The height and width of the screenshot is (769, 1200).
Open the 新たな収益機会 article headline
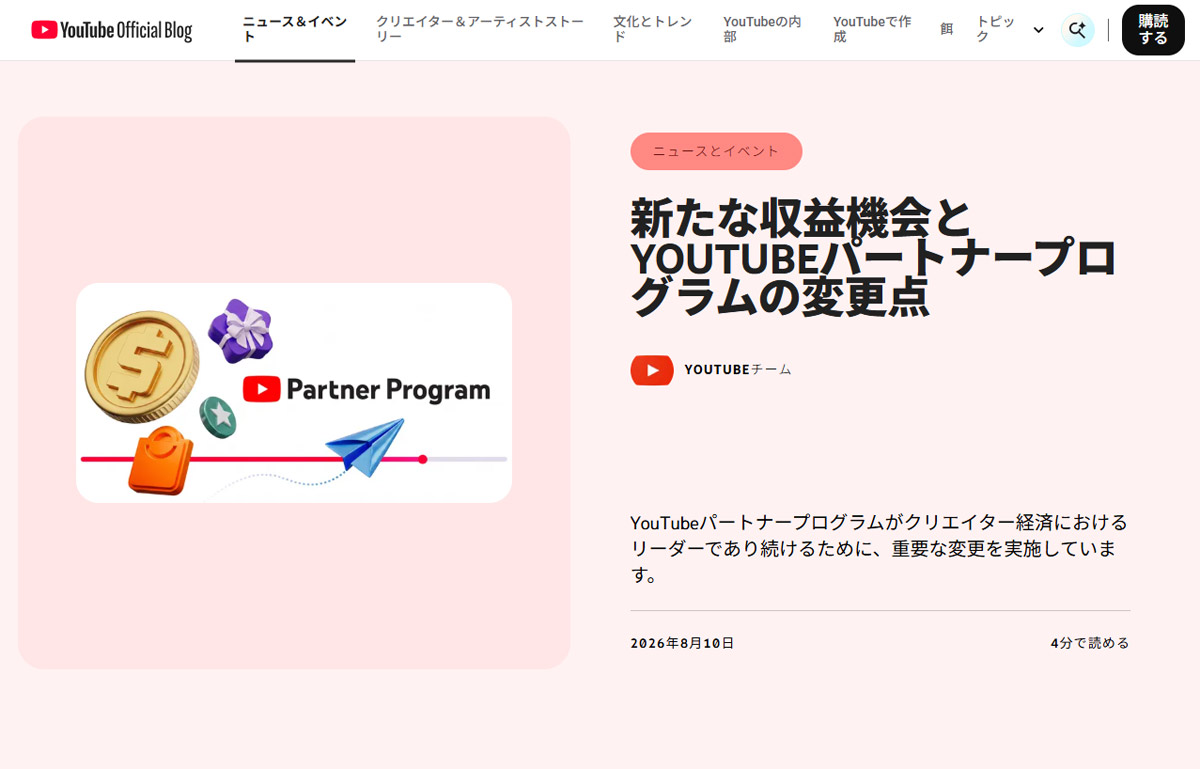(x=873, y=258)
